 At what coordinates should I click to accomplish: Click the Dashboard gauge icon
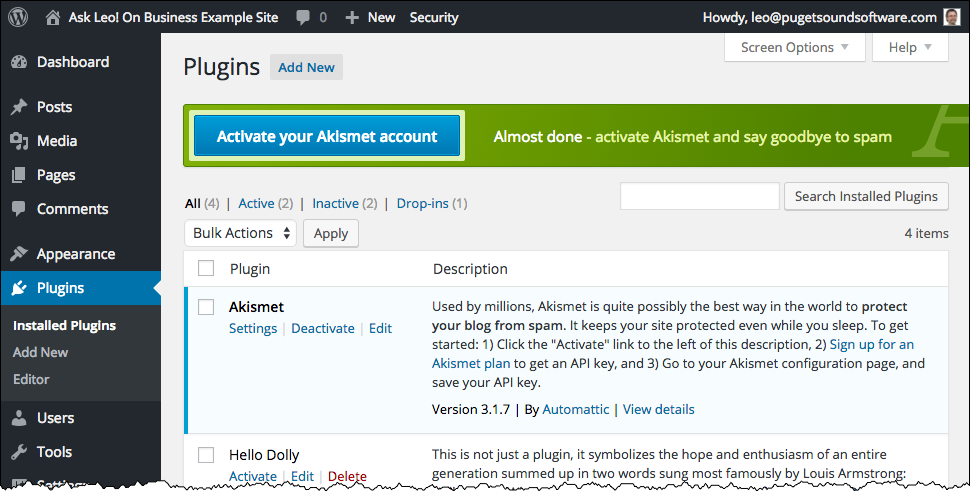tap(19, 62)
